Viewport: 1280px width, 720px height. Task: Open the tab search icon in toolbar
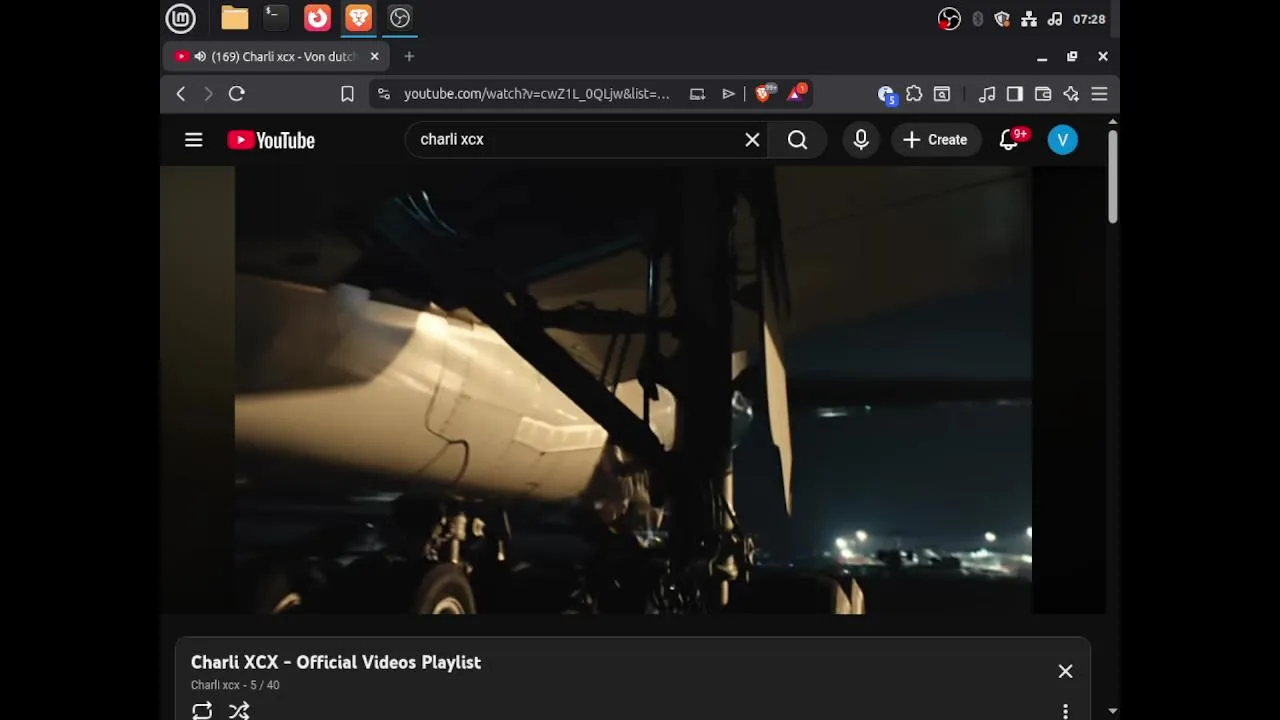click(x=942, y=94)
